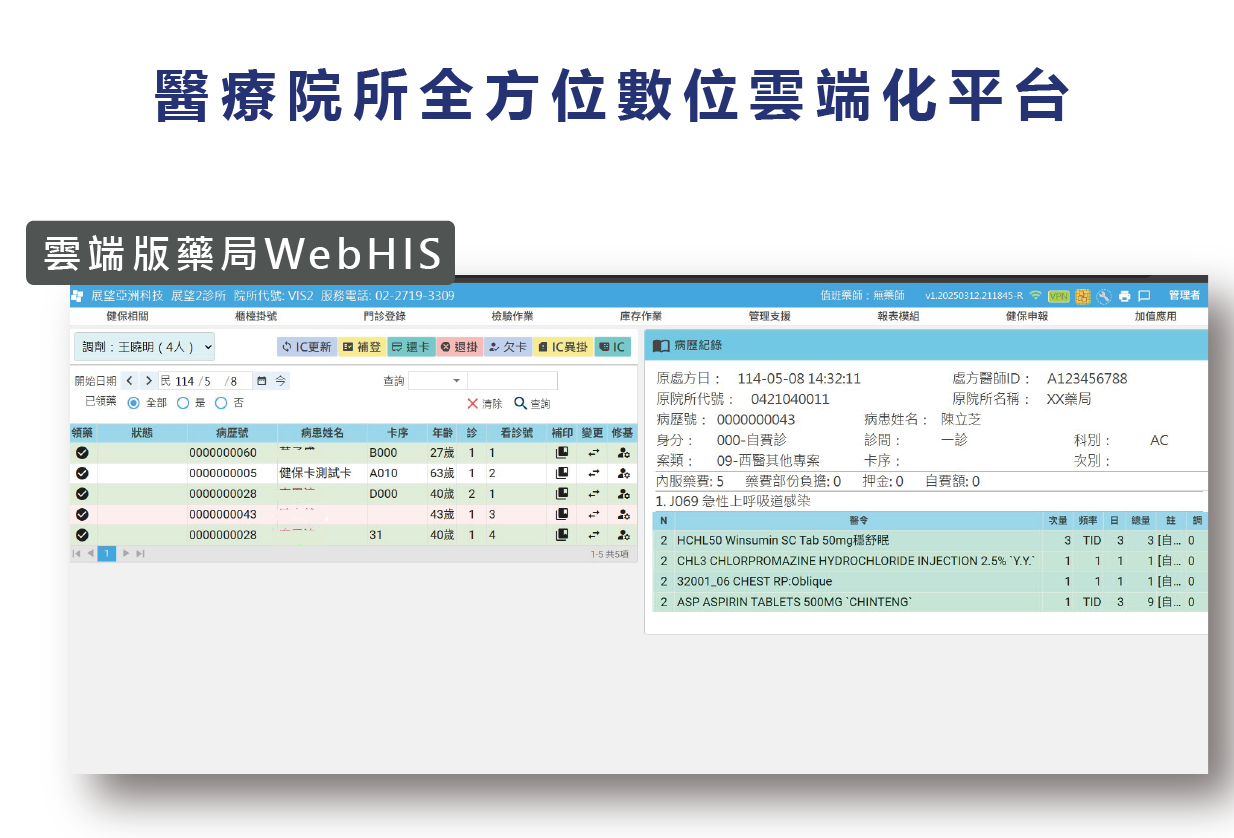
Task: Click the IC chip card icon in title bar
Action: click(1084, 296)
